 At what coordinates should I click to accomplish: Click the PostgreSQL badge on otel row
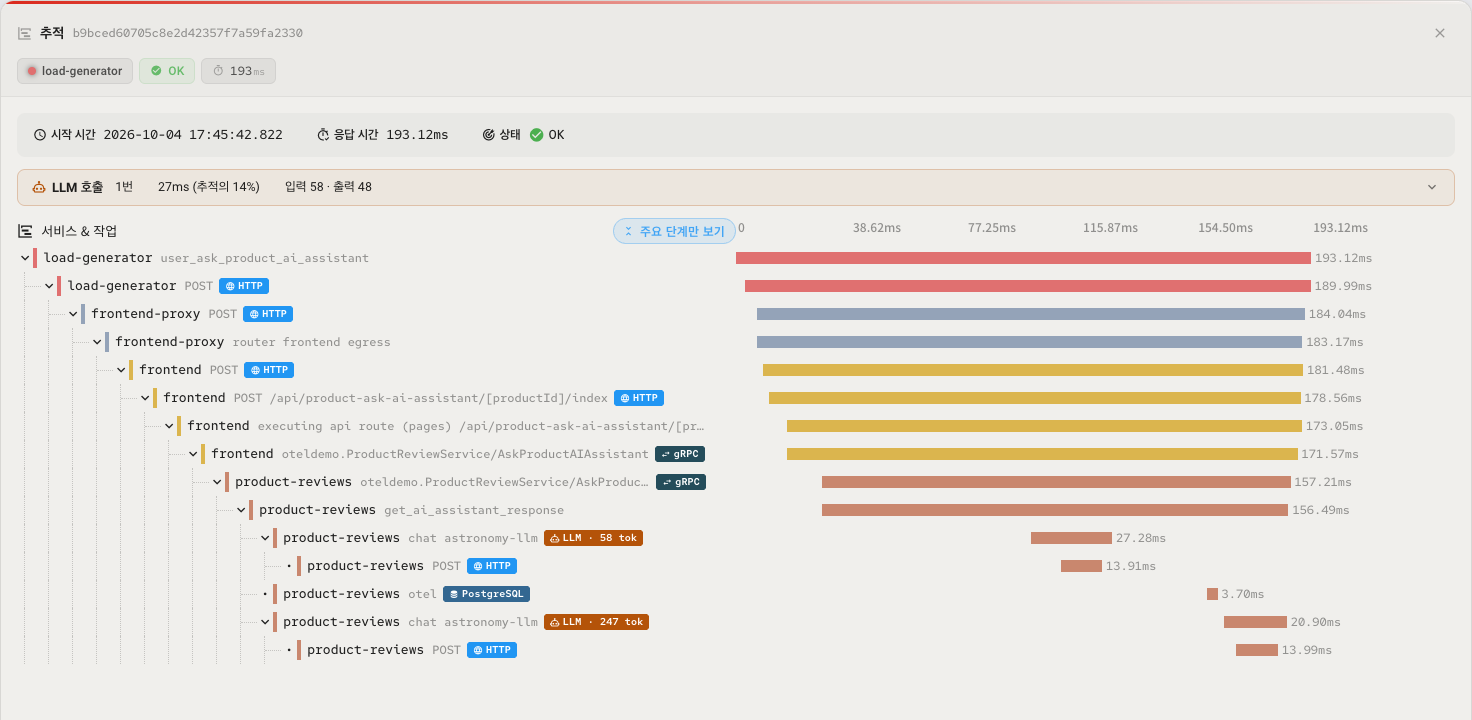coord(486,594)
